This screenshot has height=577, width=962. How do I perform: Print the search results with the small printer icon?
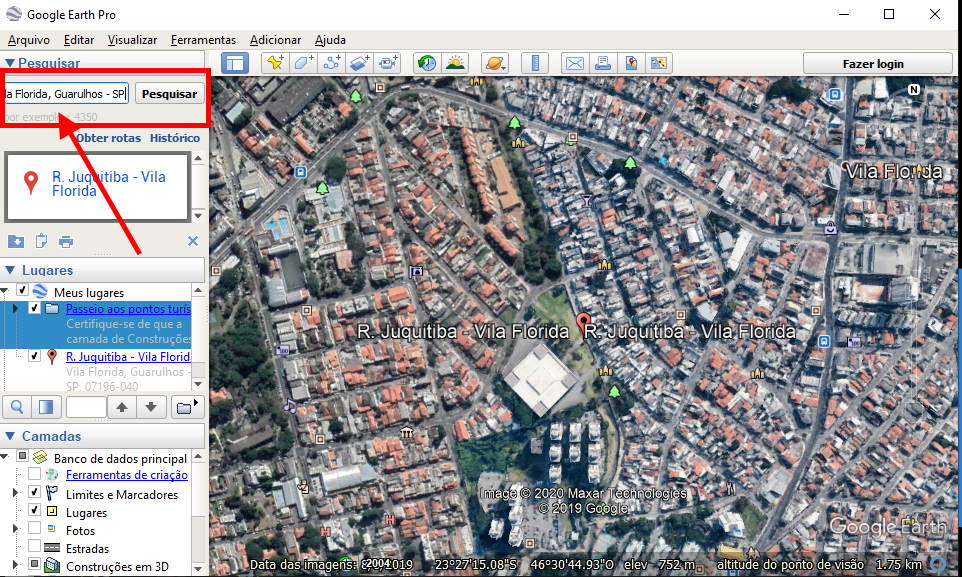point(66,241)
